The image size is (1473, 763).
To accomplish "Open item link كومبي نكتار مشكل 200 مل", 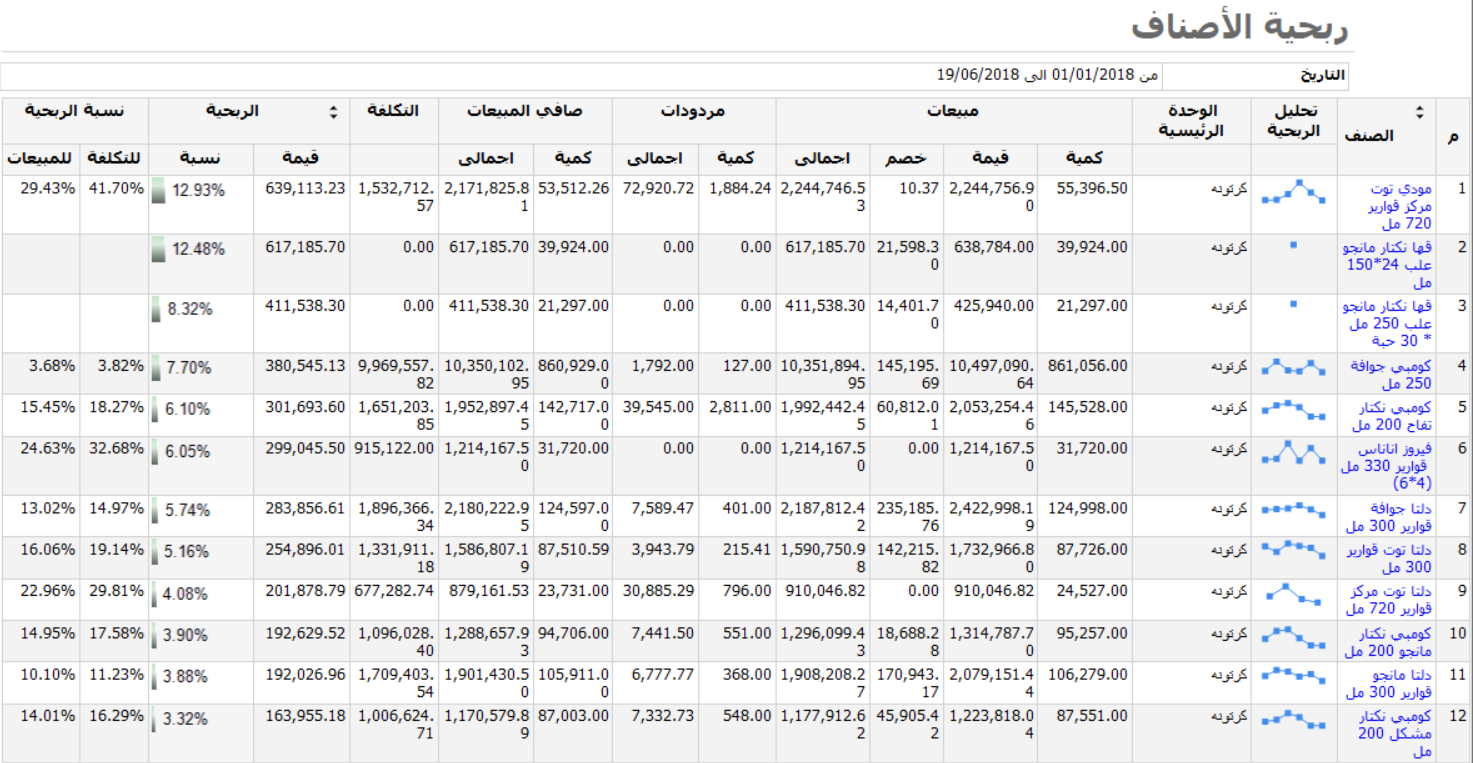I will coord(1395,733).
